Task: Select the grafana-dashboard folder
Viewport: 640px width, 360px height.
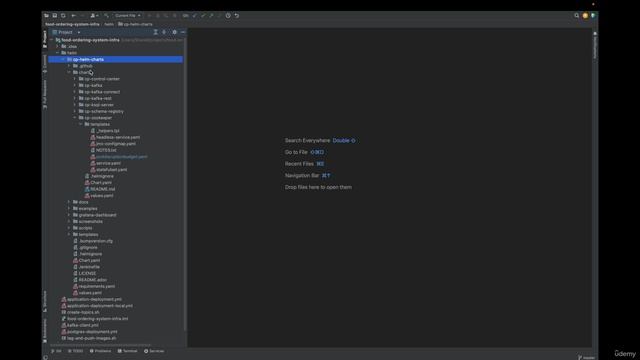Action: (97, 215)
